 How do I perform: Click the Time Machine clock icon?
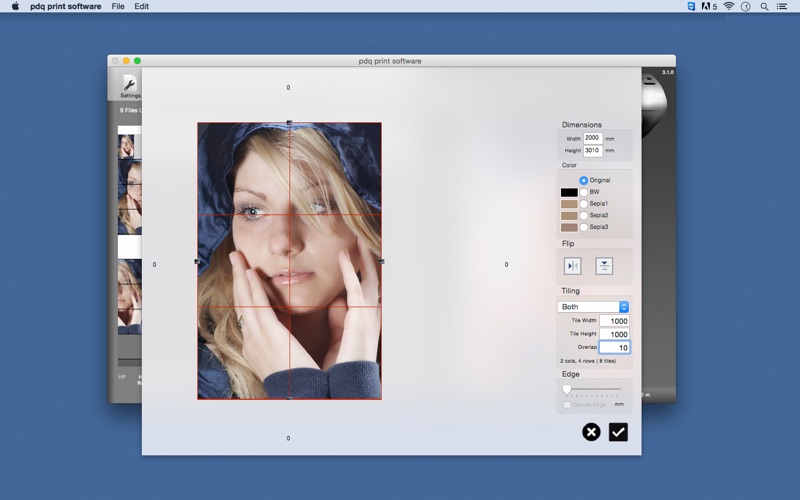coord(745,6)
